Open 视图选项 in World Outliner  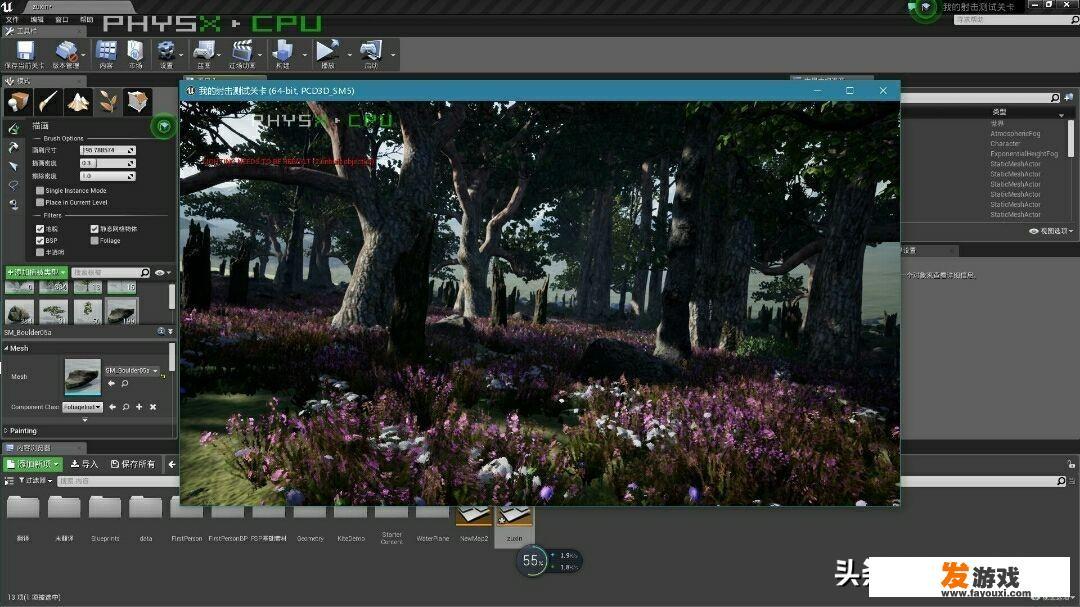coord(1050,232)
